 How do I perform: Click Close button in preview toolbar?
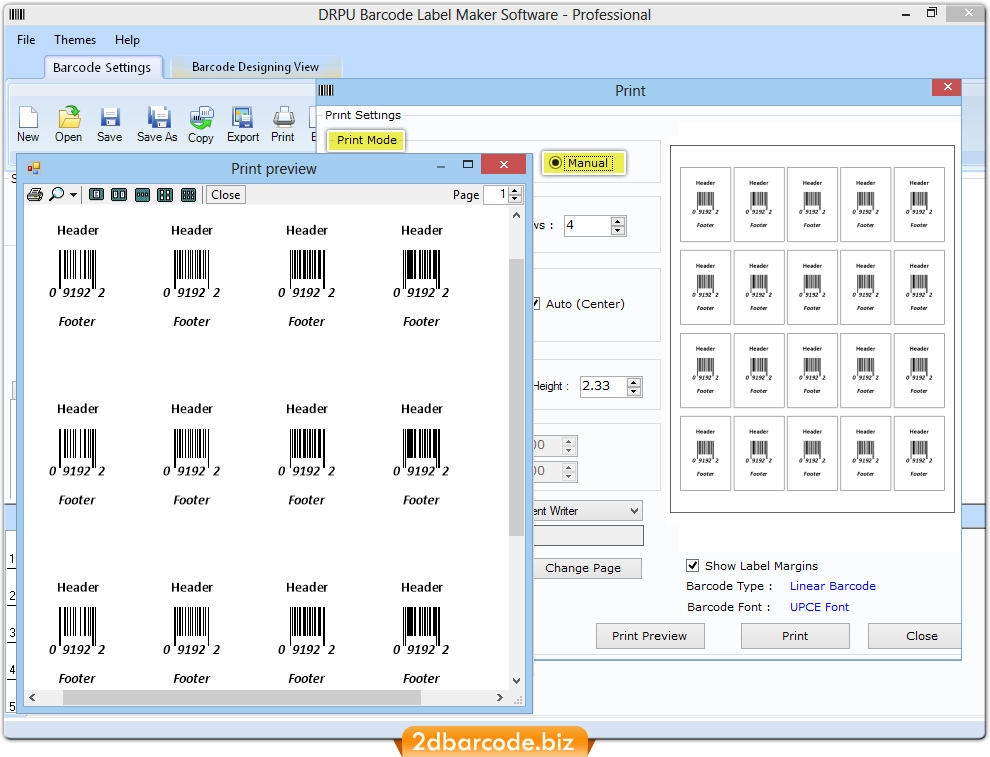225,194
